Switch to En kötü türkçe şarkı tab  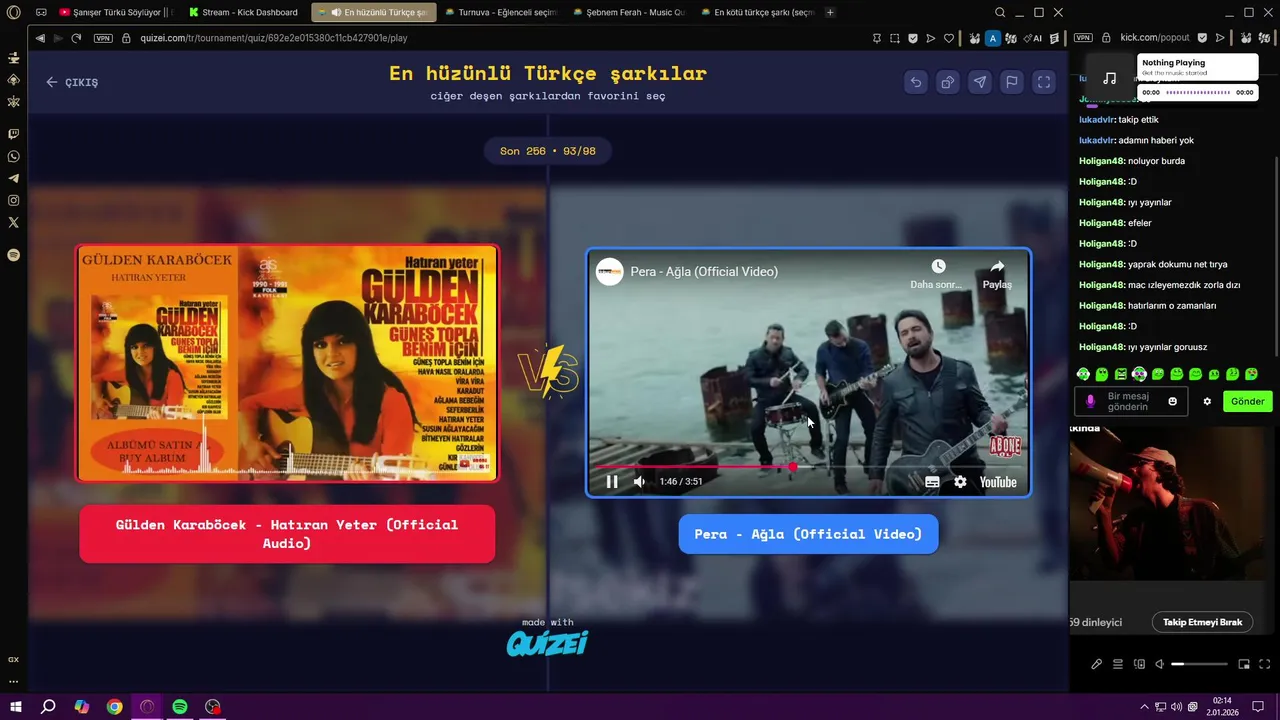pos(757,12)
